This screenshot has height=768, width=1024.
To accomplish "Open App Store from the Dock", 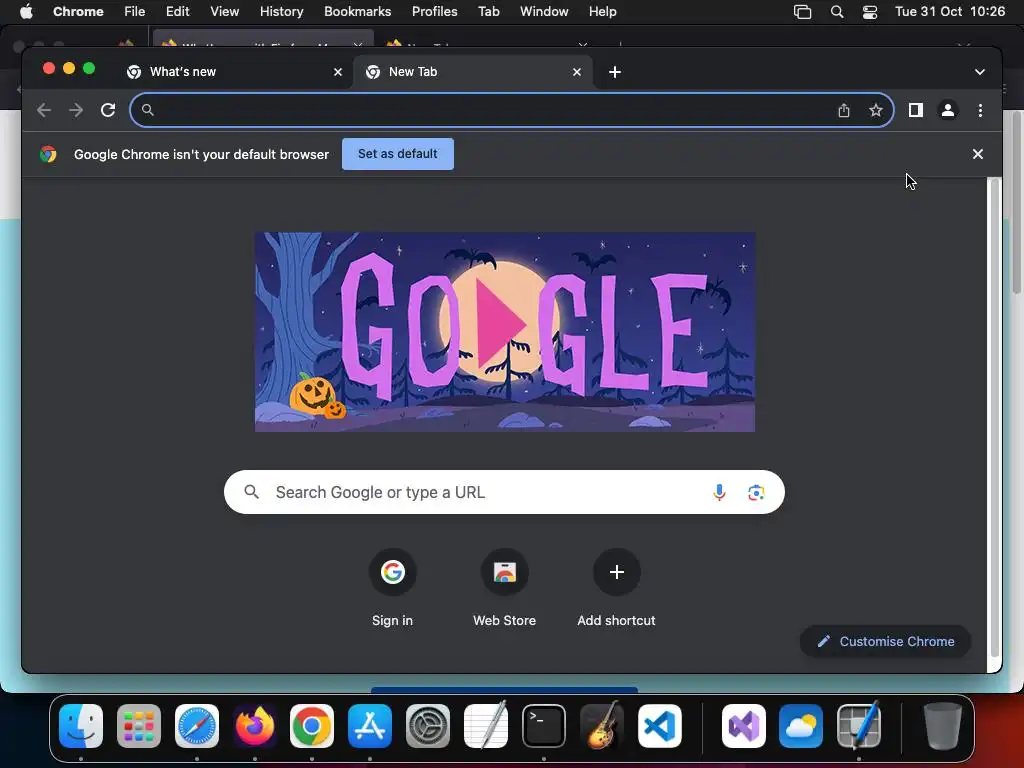I will click(370, 726).
